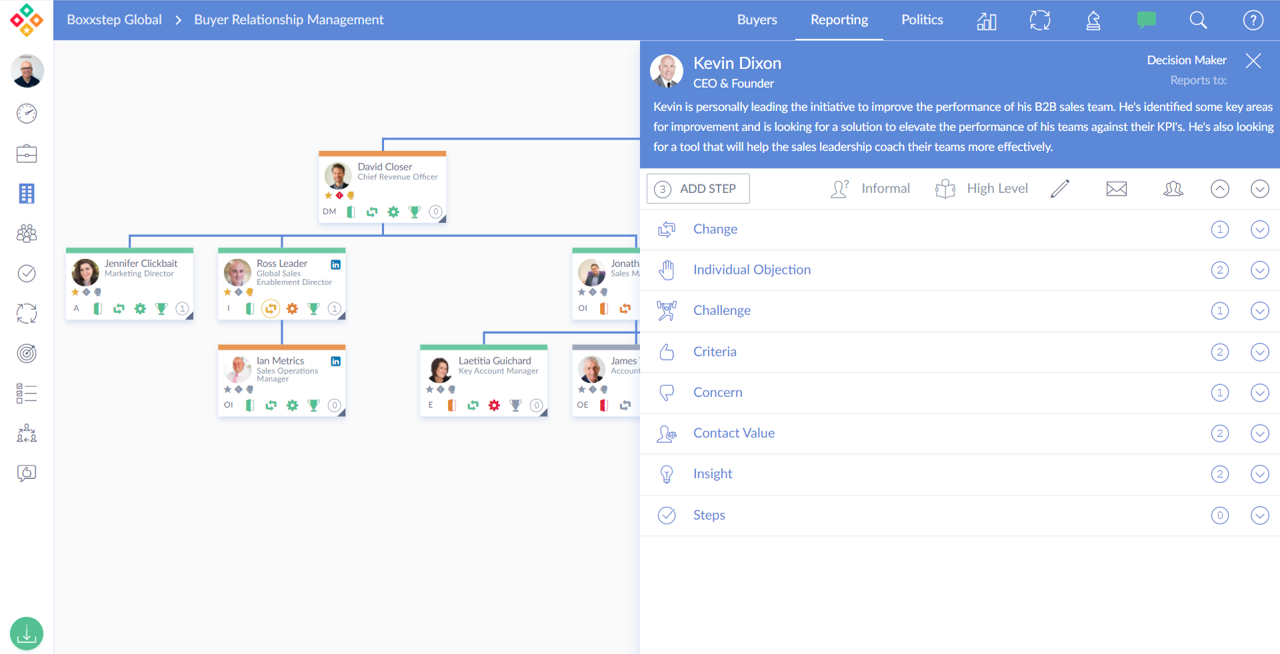Switch to the Buyers tab
The image size is (1280, 654).
(x=757, y=20)
